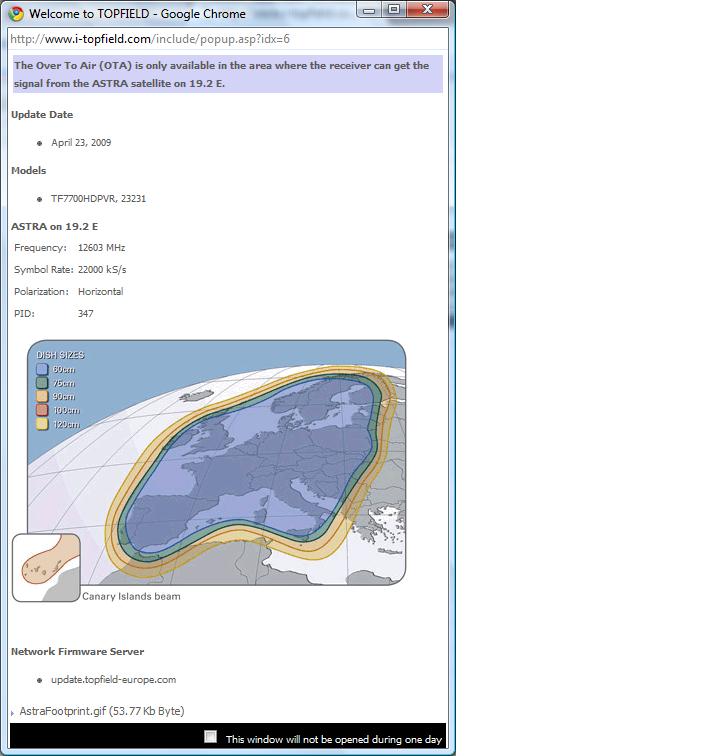Click the URL address bar

228,39
